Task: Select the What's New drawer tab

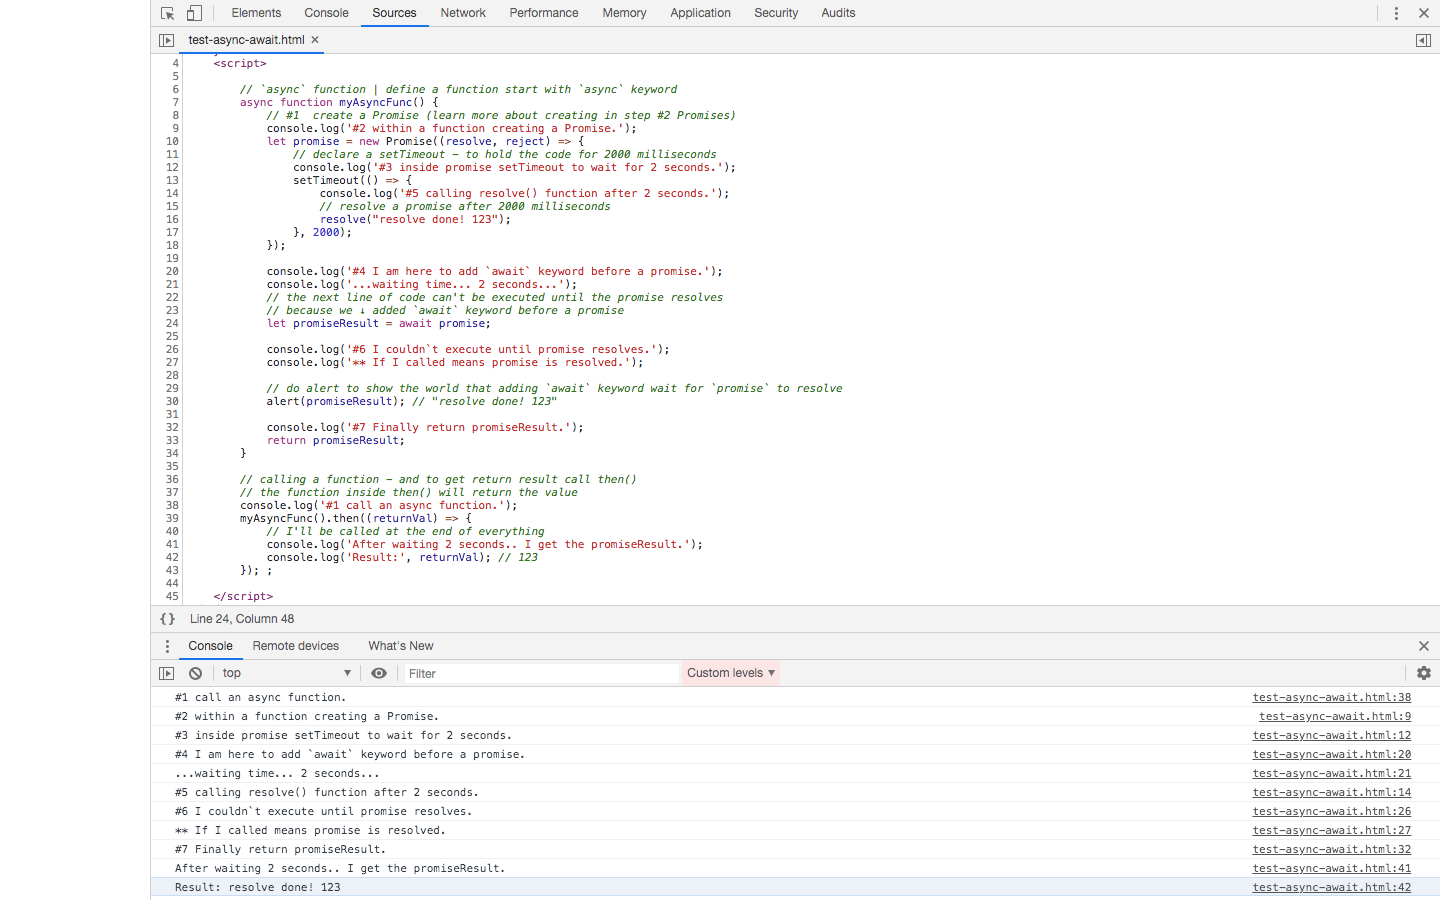Action: [400, 646]
